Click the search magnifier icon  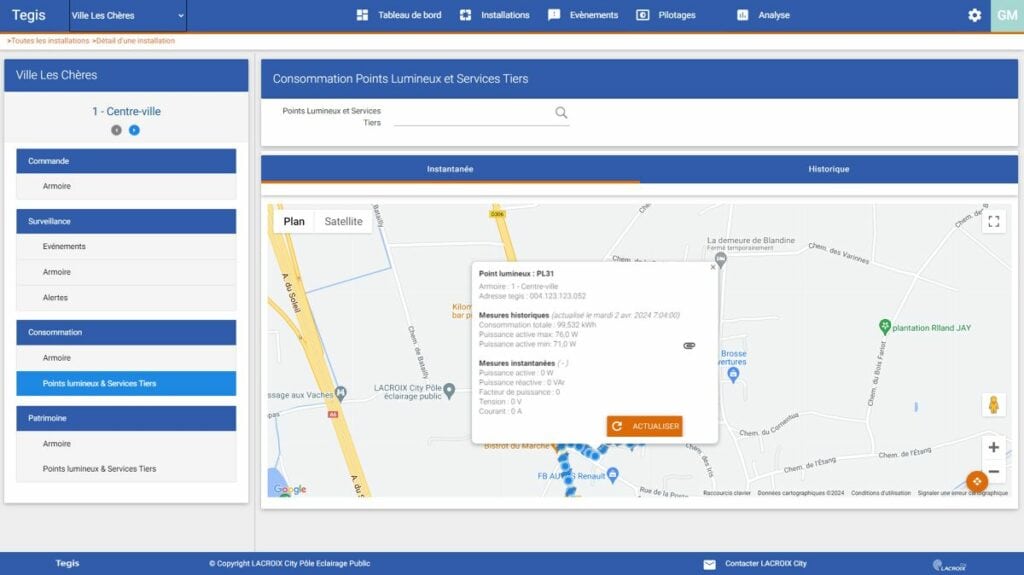561,113
